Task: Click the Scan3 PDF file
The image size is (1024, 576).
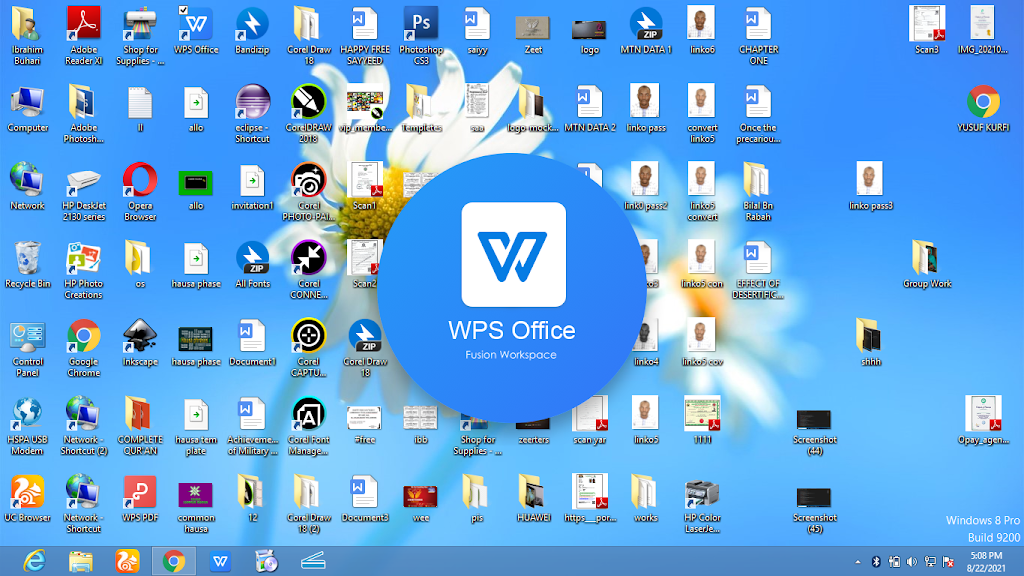Action: coord(927,25)
